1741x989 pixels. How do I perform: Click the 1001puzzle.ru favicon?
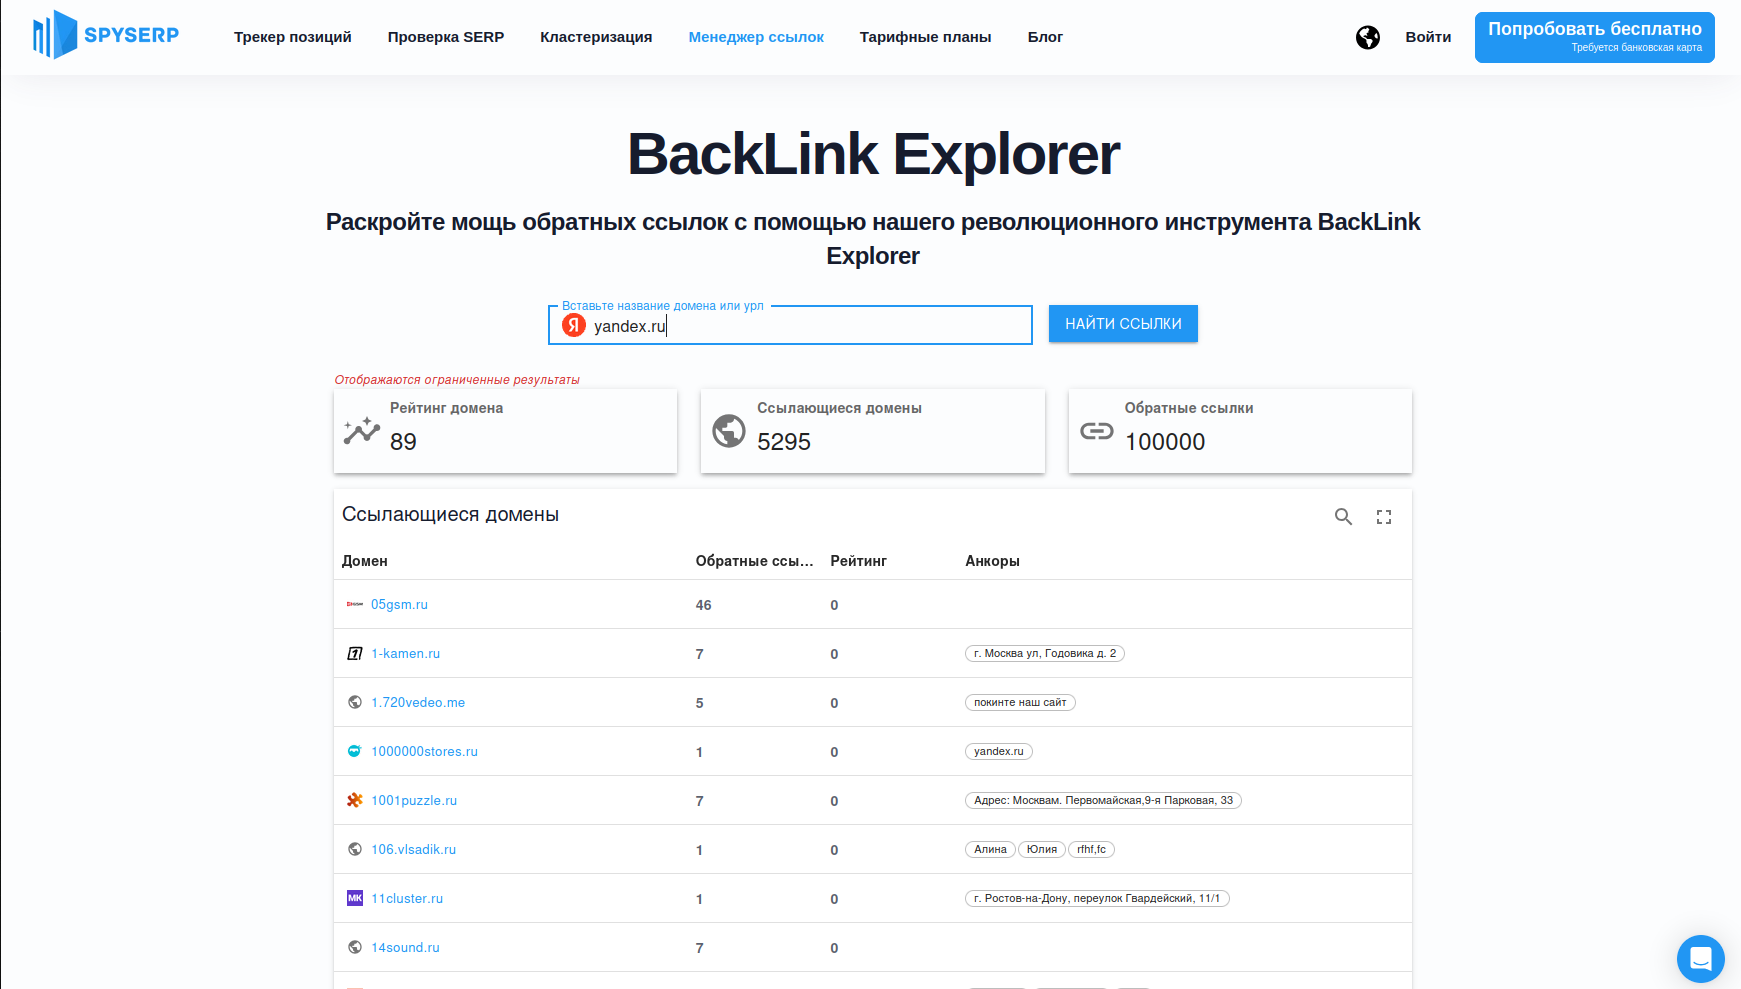click(355, 800)
